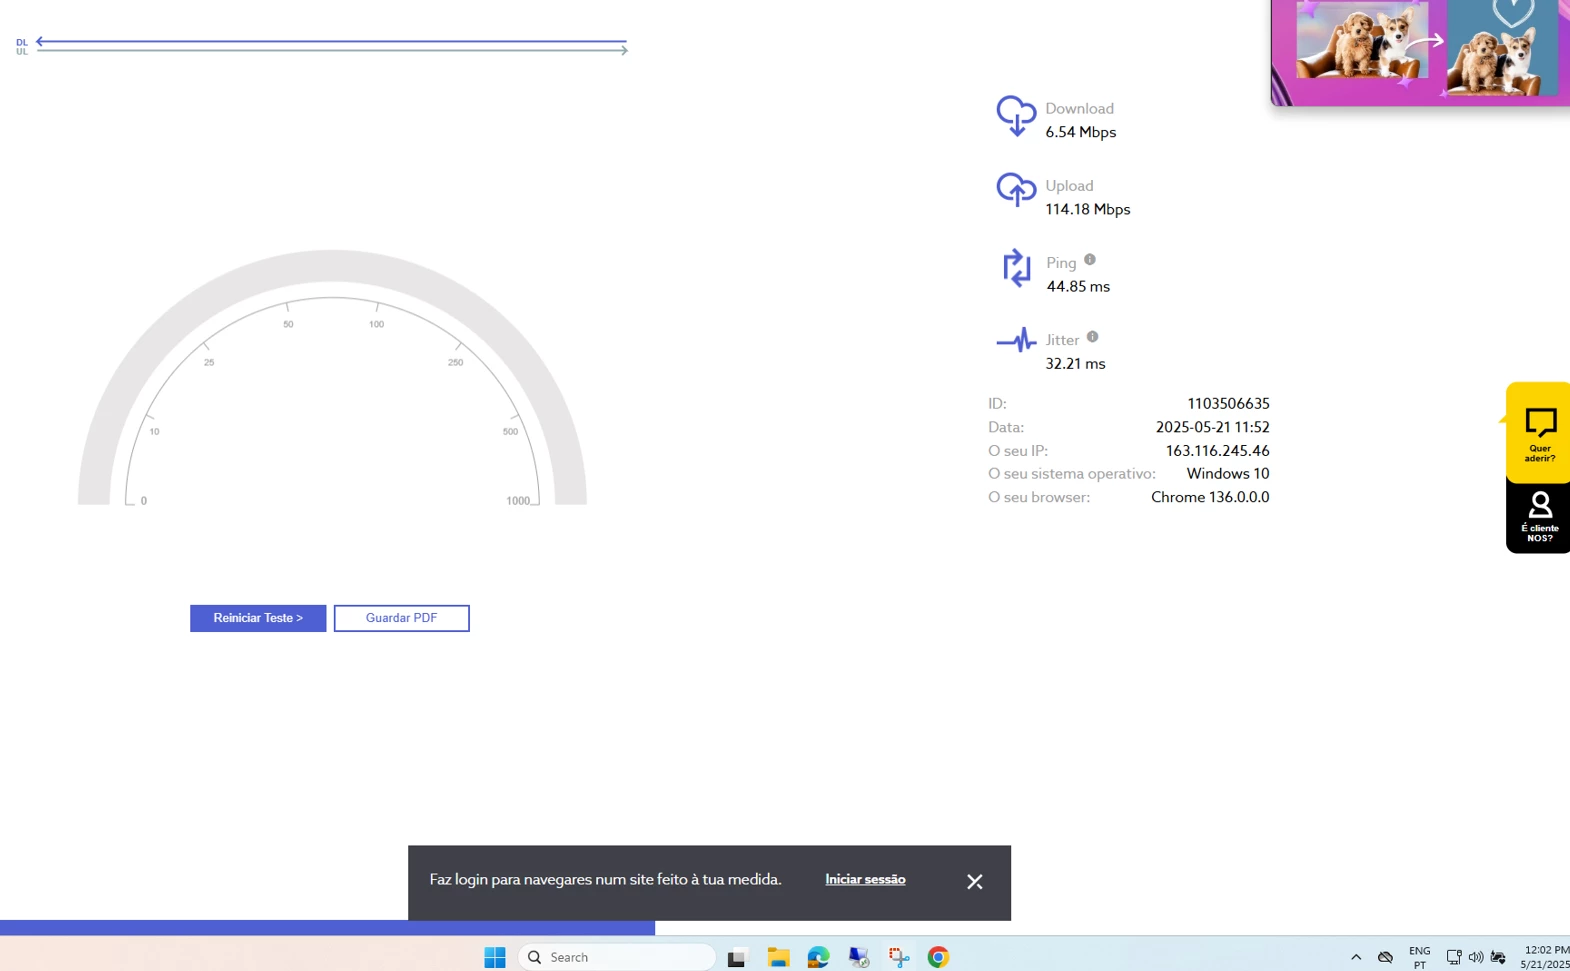Open Task View from the taskbar
The image size is (1570, 971).
[x=737, y=957]
